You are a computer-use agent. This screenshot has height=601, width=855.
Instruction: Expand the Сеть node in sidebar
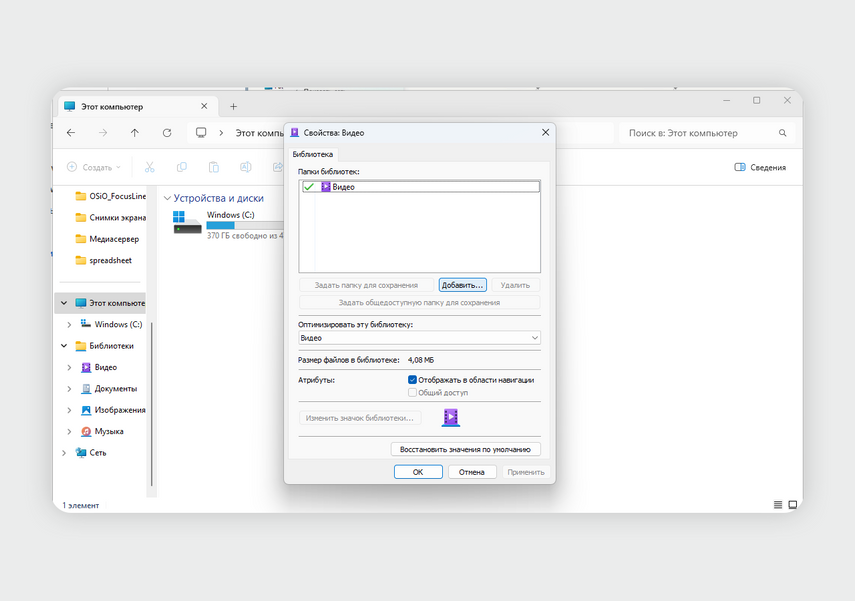coord(64,452)
